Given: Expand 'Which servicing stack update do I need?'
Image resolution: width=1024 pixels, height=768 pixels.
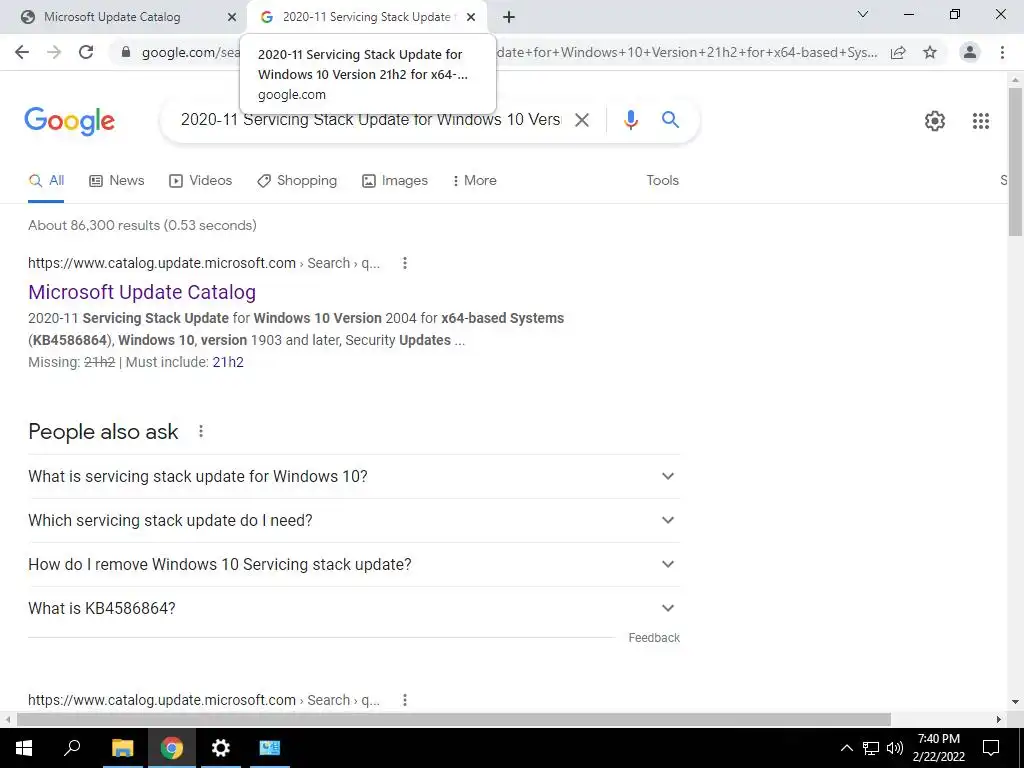Looking at the screenshot, I should point(354,520).
